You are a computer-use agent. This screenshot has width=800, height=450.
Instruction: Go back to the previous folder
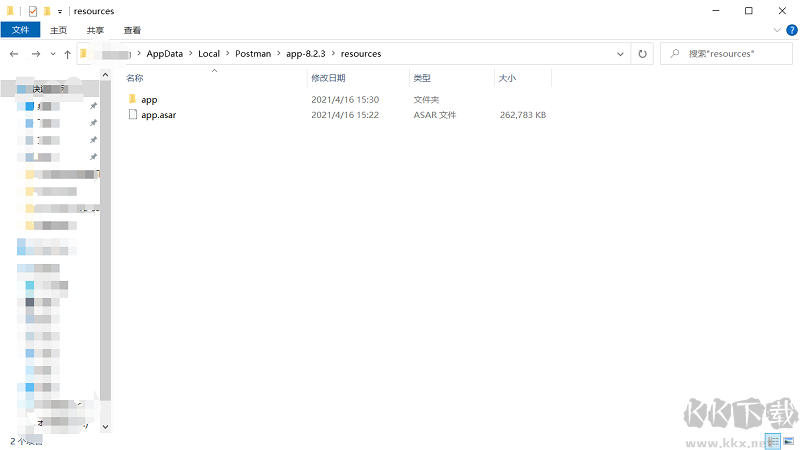(14, 54)
